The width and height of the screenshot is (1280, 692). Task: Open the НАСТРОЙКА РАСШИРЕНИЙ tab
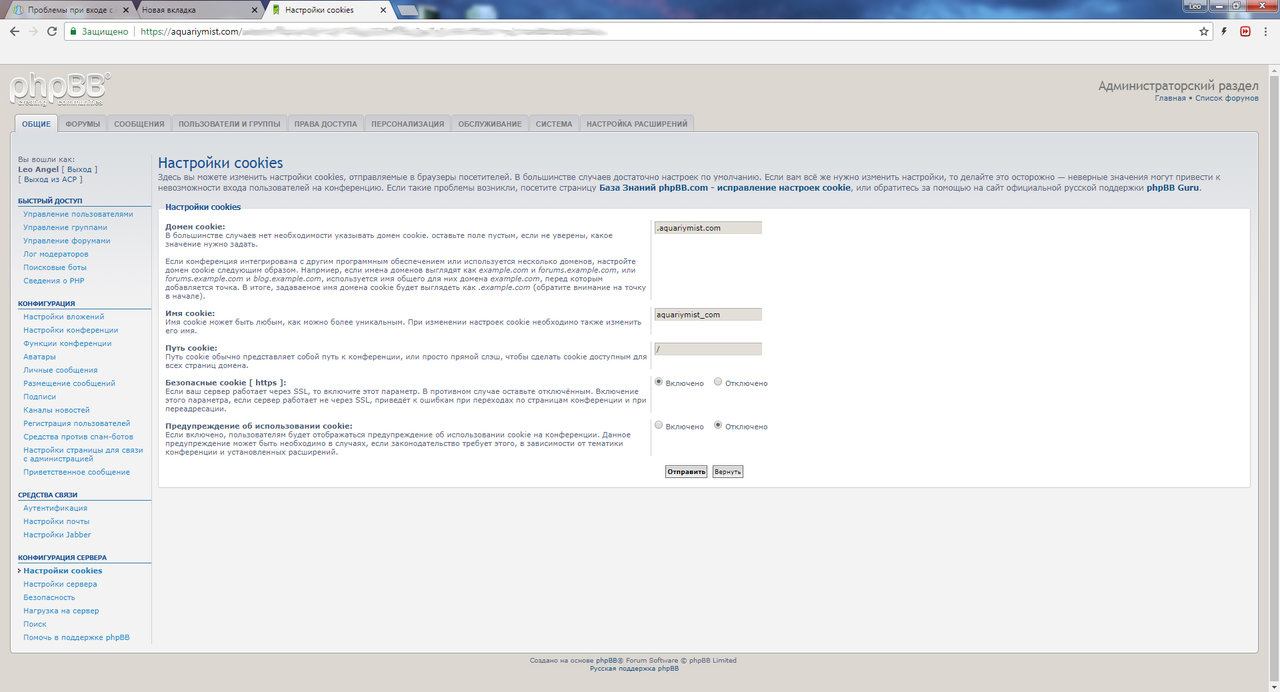(637, 124)
